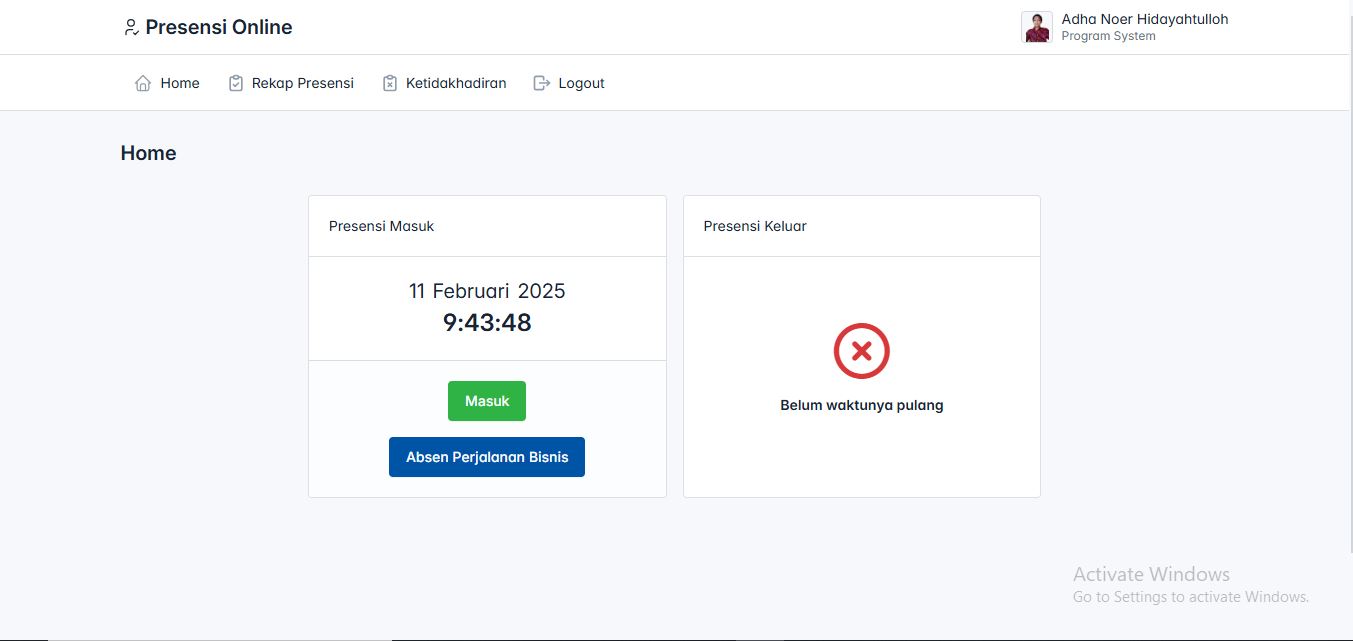The image size is (1353, 641).
Task: Click the Belum waktunya pulang message
Action: point(862,405)
